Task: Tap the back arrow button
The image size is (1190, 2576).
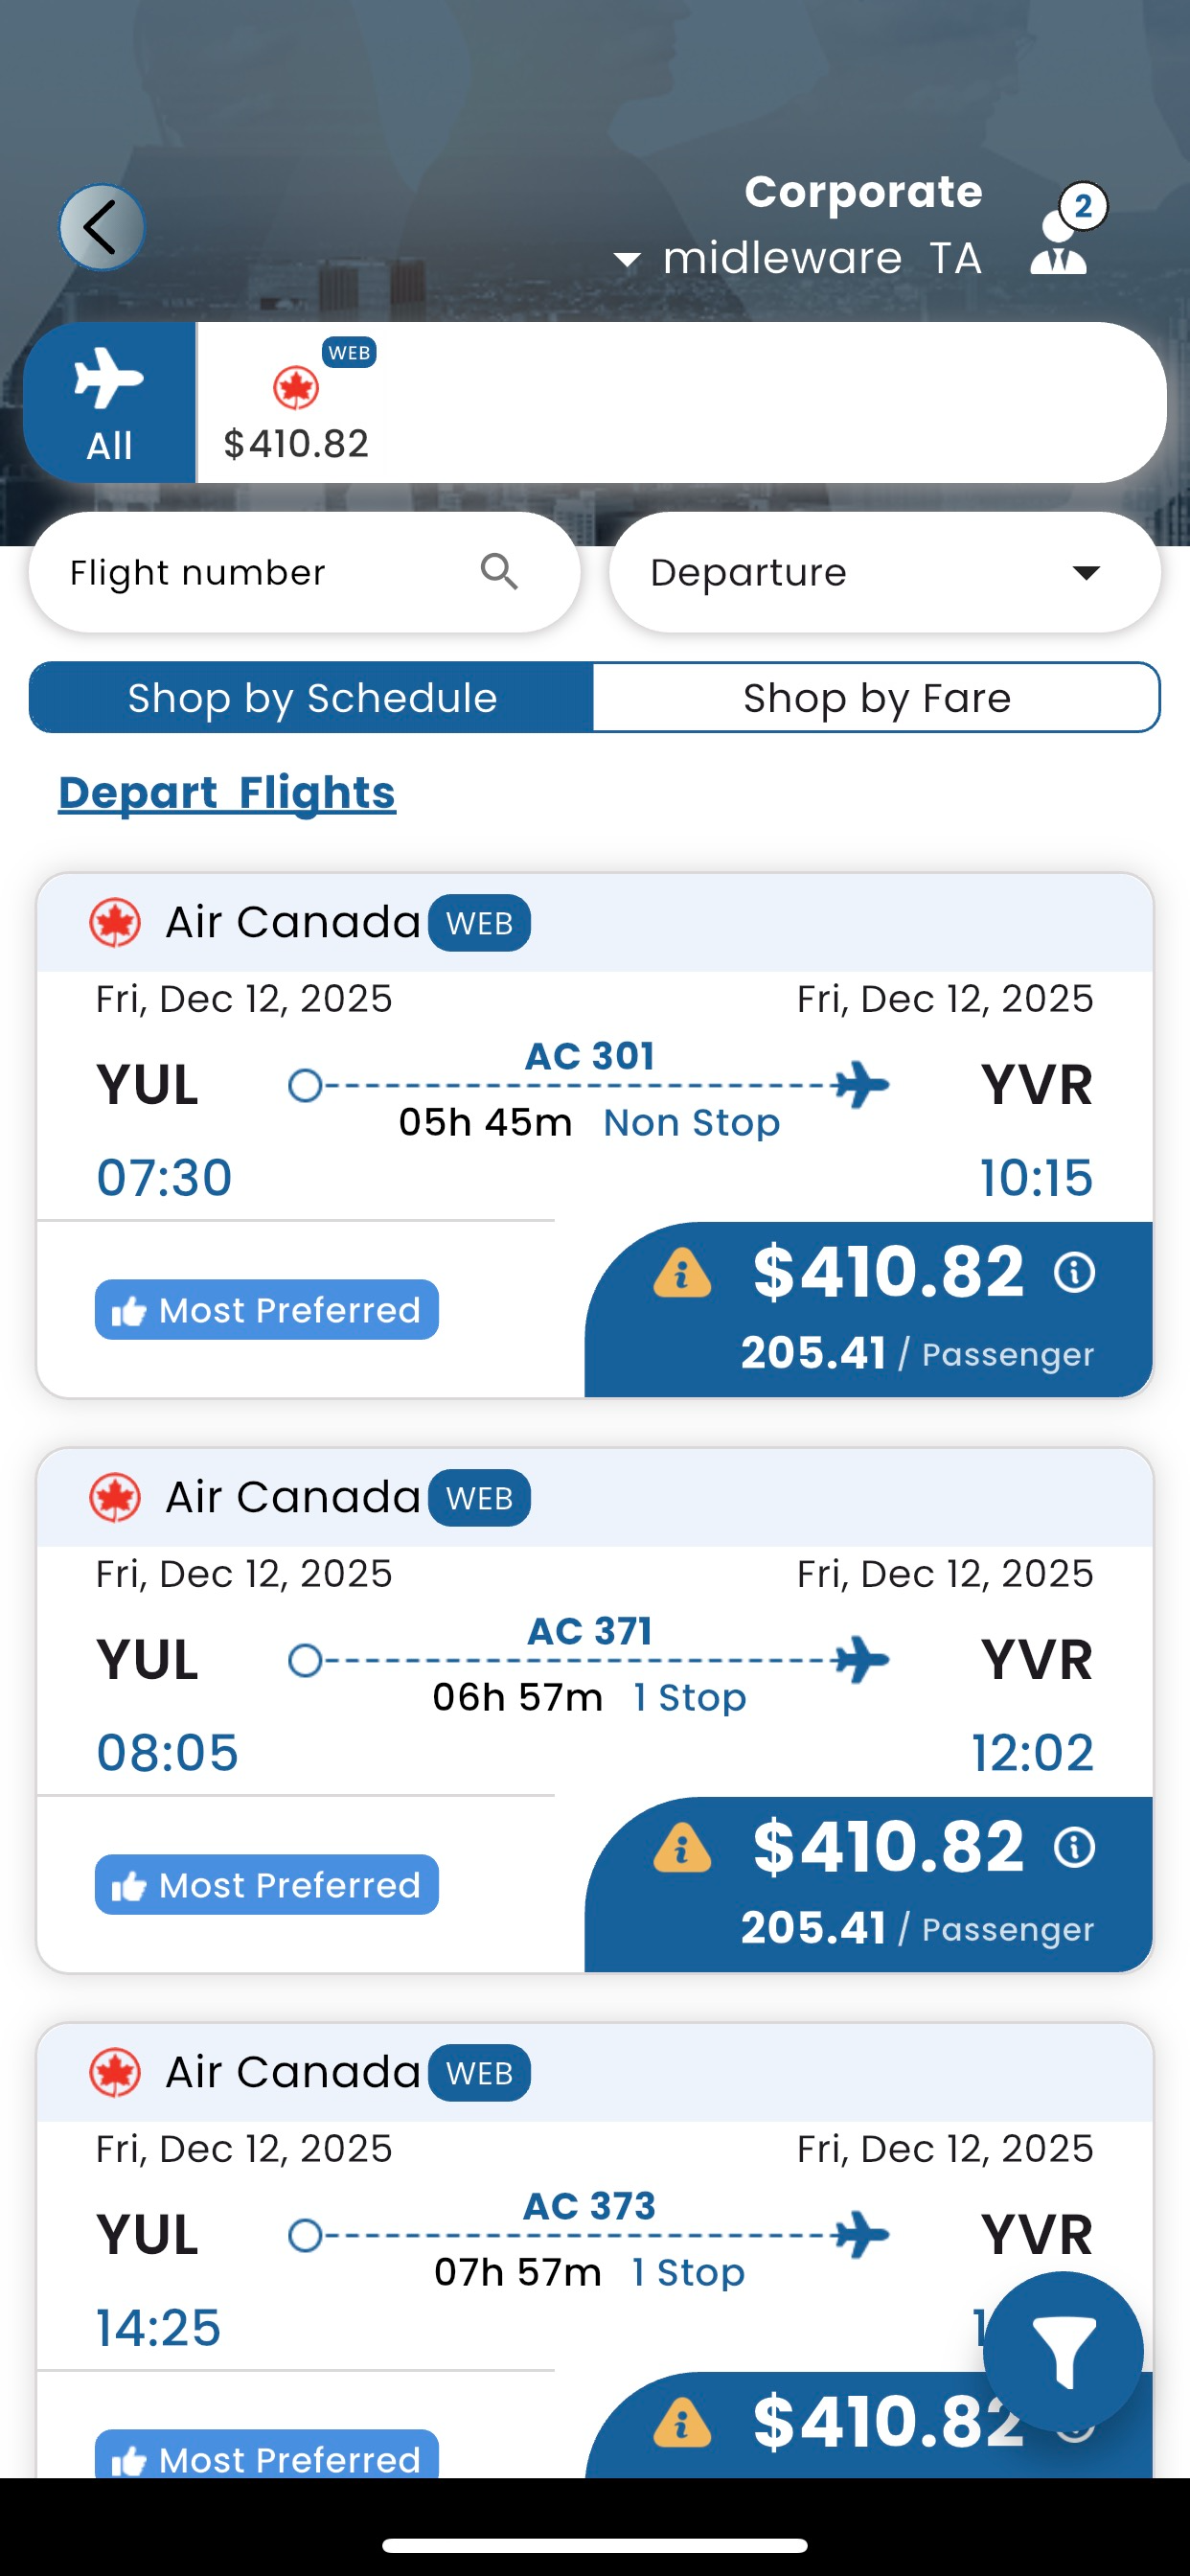Action: pyautogui.click(x=101, y=228)
